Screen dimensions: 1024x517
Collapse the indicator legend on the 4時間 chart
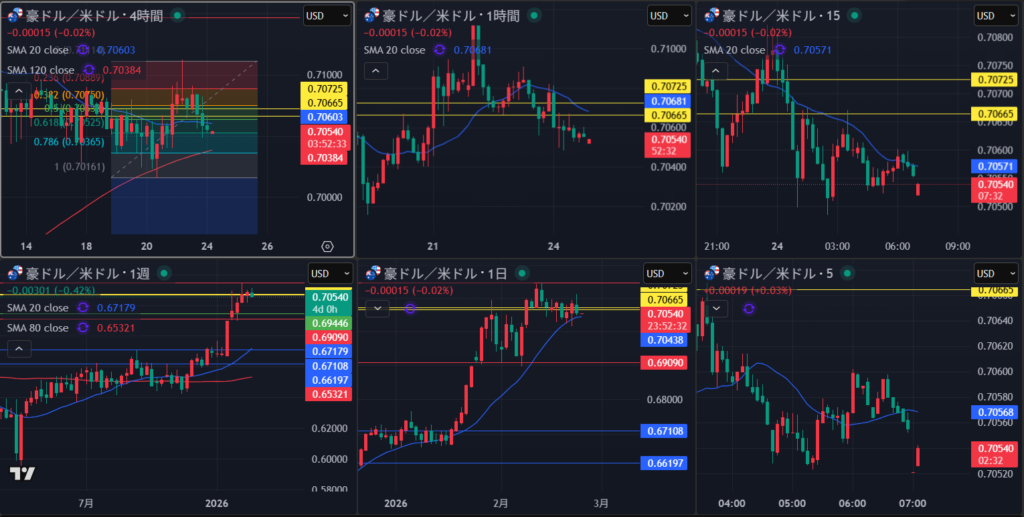tap(19, 91)
